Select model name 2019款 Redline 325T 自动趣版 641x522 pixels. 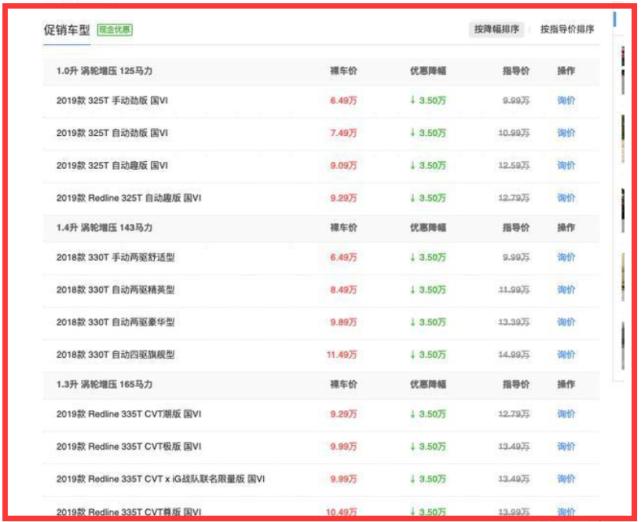(x=129, y=198)
